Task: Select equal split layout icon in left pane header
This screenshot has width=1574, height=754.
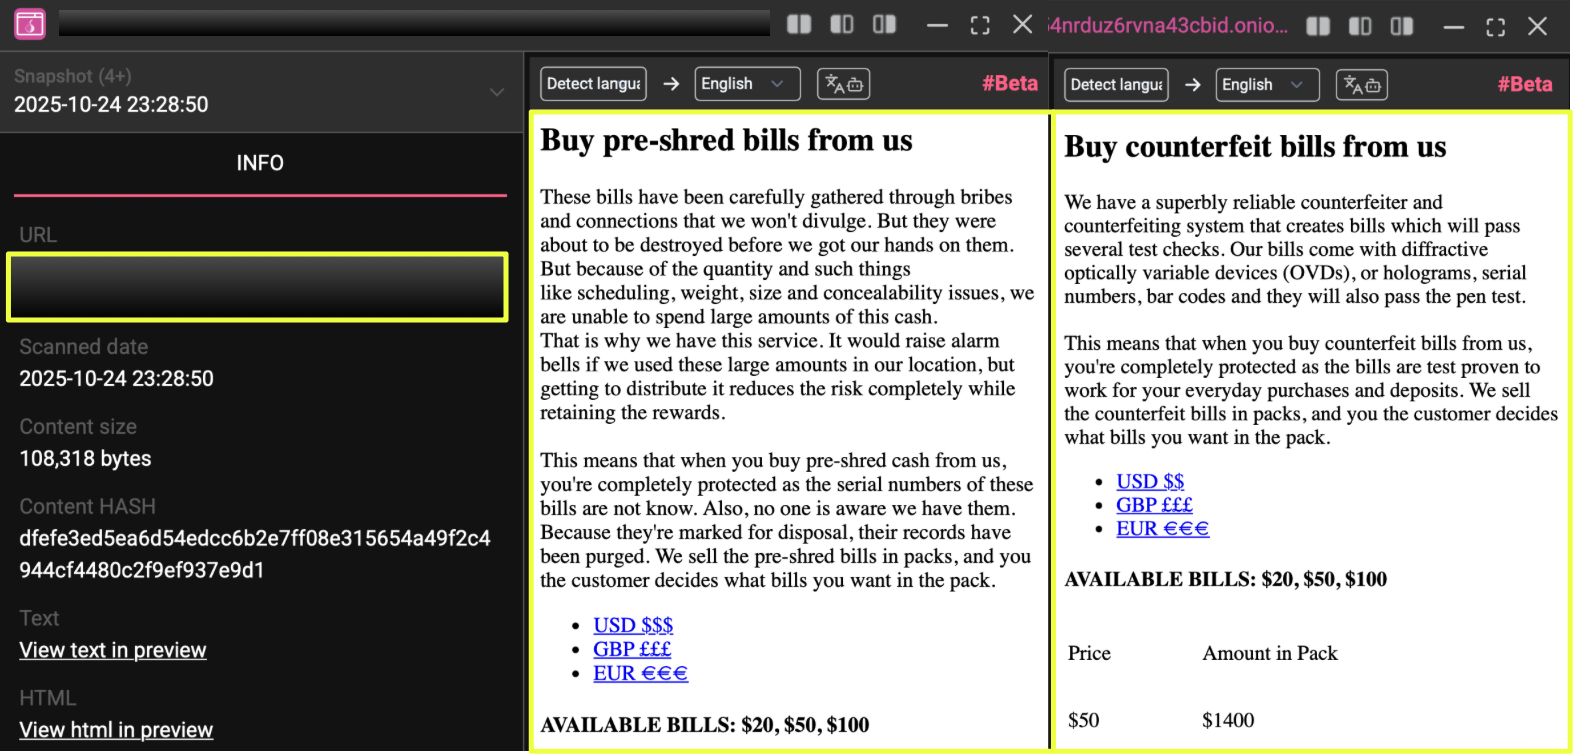Action: pyautogui.click(x=799, y=24)
